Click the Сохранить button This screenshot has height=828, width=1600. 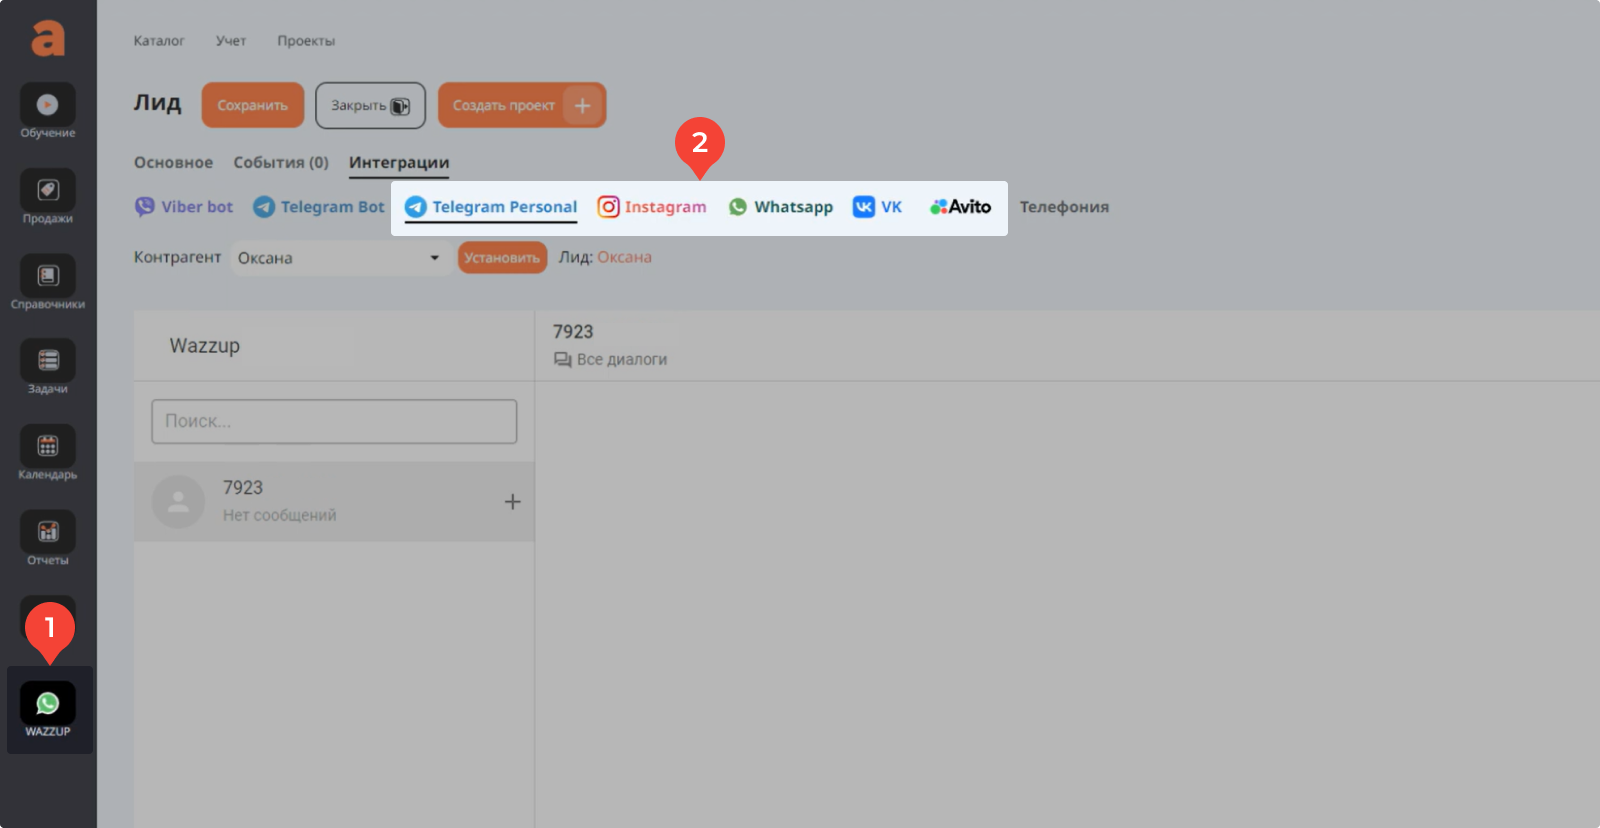coord(252,105)
